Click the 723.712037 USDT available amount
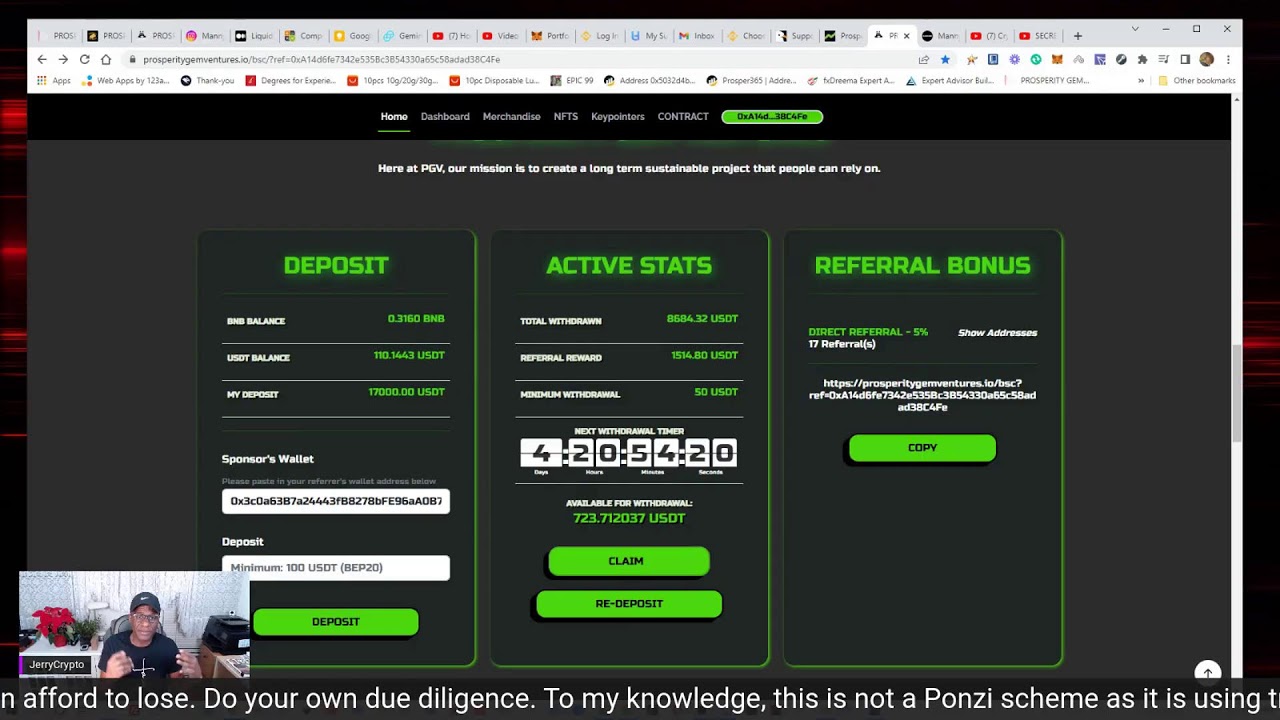Image resolution: width=1280 pixels, height=720 pixels. coord(629,518)
